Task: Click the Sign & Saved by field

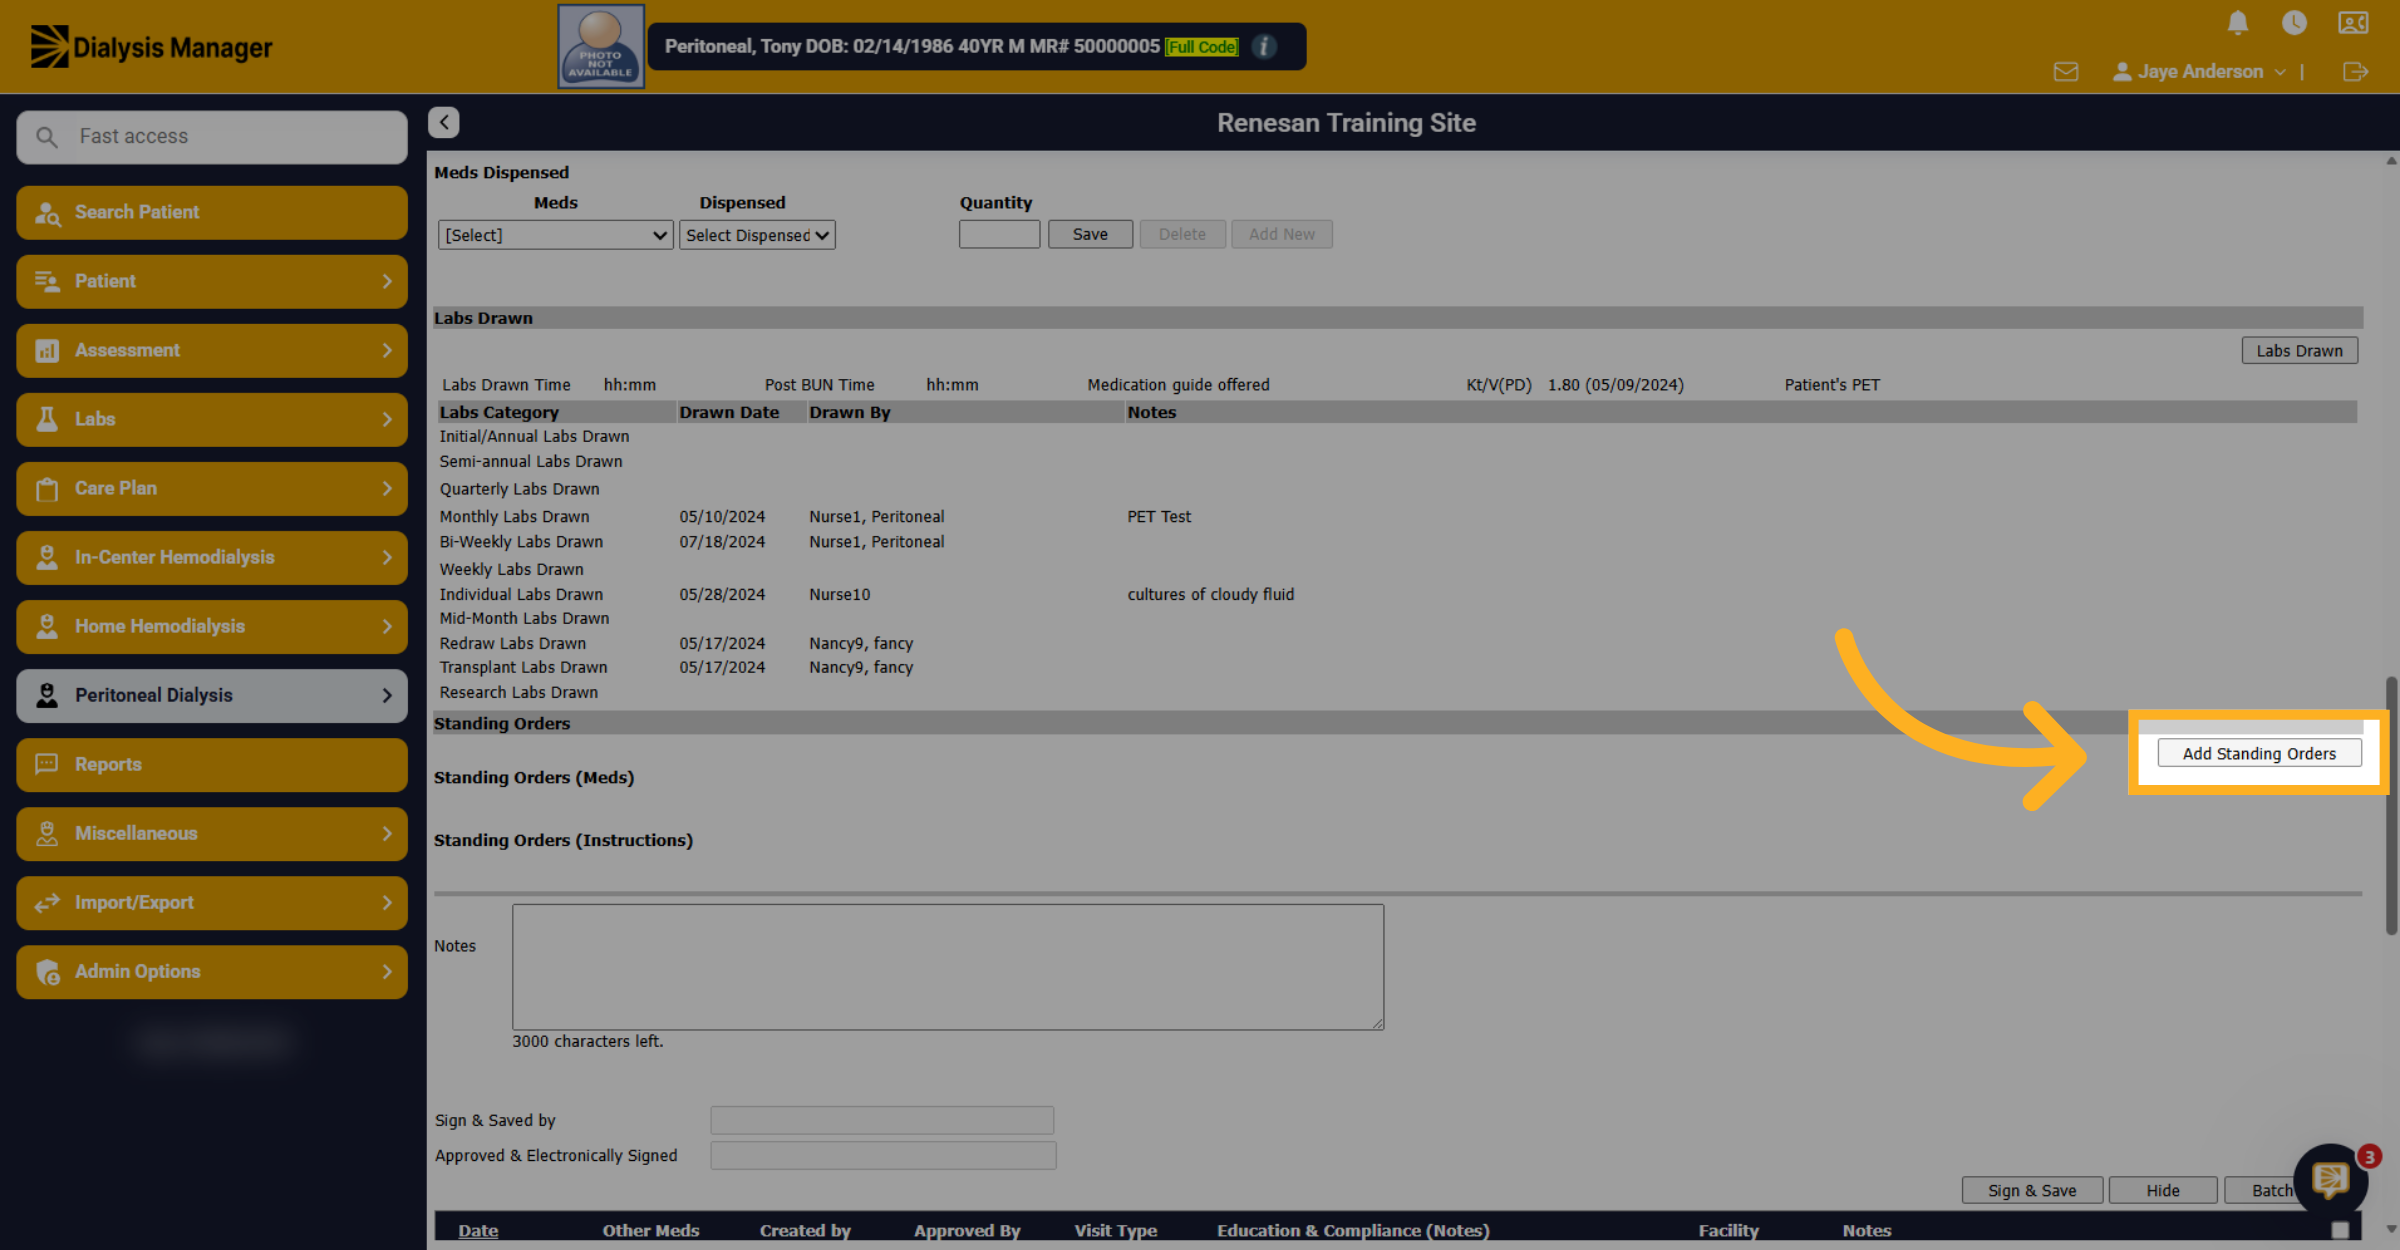Action: pyautogui.click(x=882, y=1120)
